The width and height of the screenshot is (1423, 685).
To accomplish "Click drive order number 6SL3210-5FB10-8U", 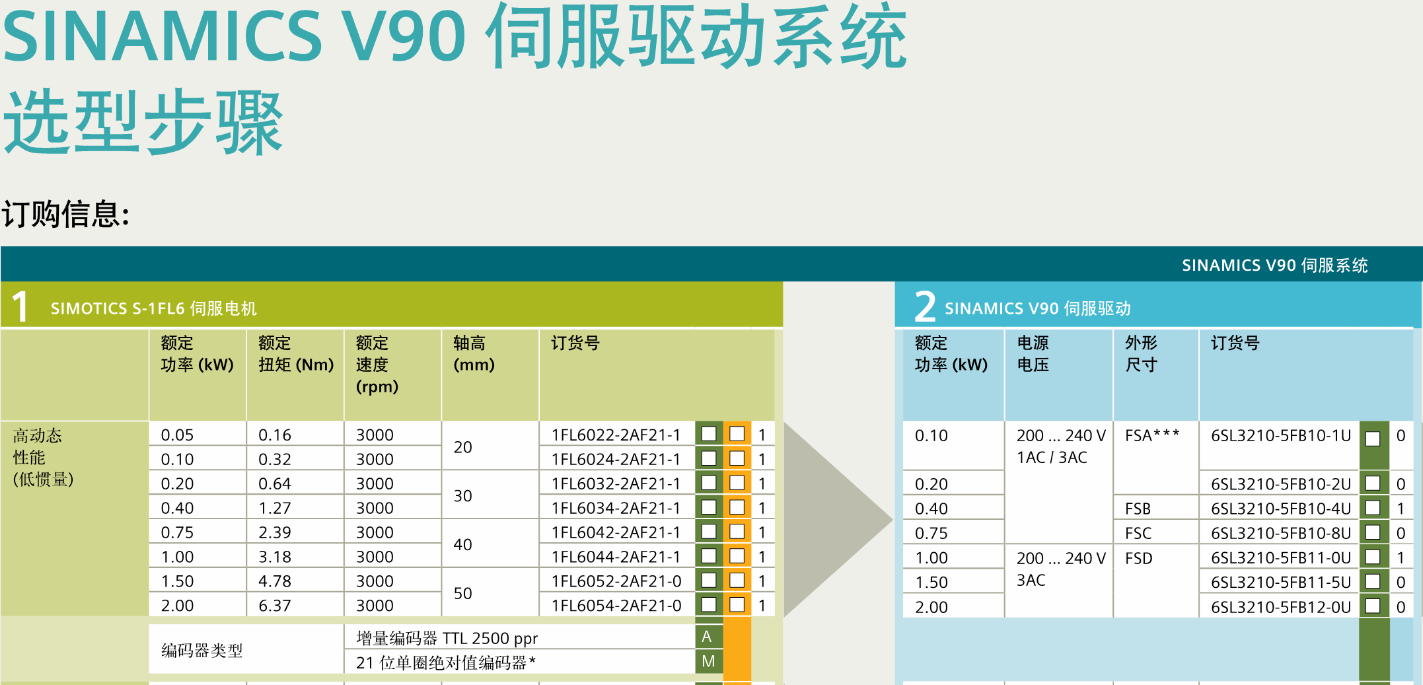I will click(1280, 533).
